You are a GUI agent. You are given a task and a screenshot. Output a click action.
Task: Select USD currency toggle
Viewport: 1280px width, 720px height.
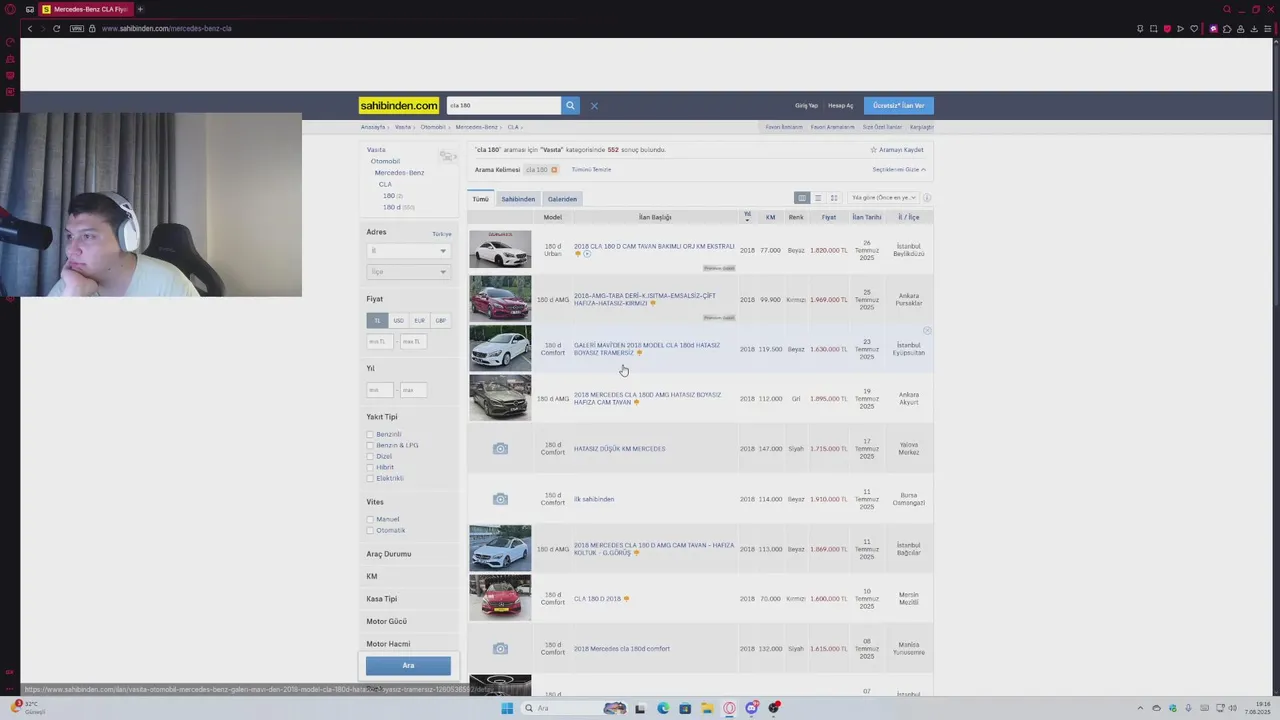(398, 321)
